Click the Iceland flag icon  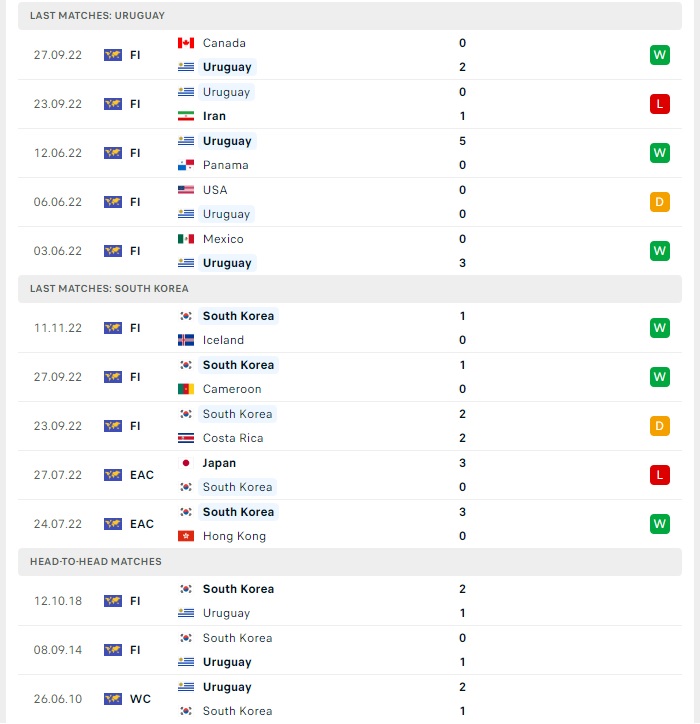(x=186, y=340)
